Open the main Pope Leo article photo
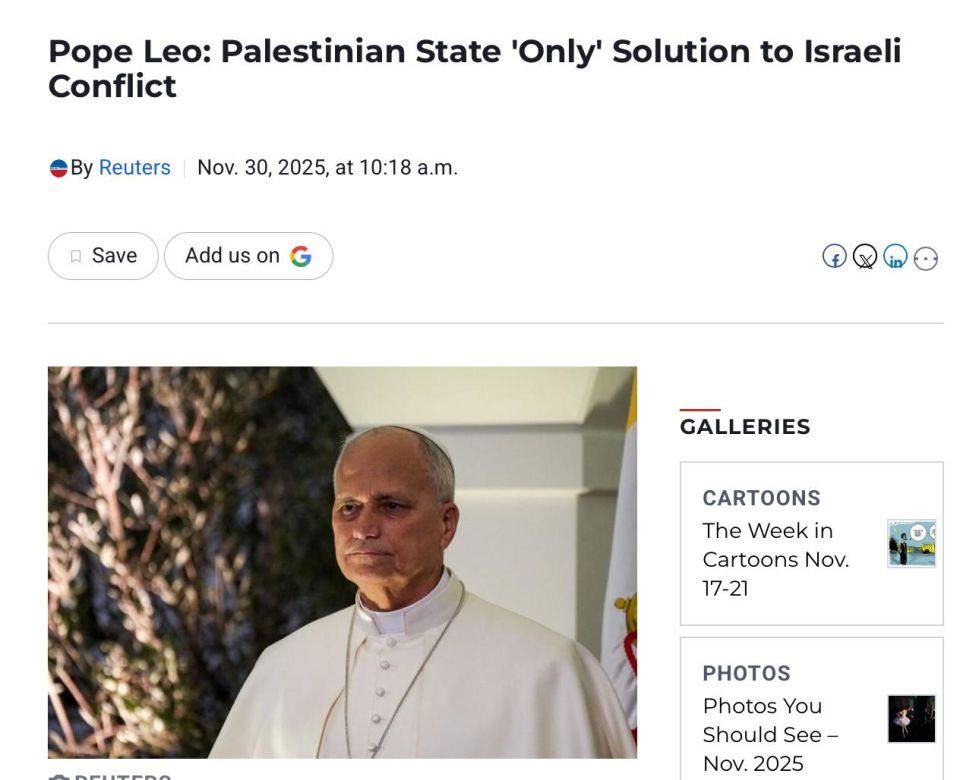 [342, 562]
